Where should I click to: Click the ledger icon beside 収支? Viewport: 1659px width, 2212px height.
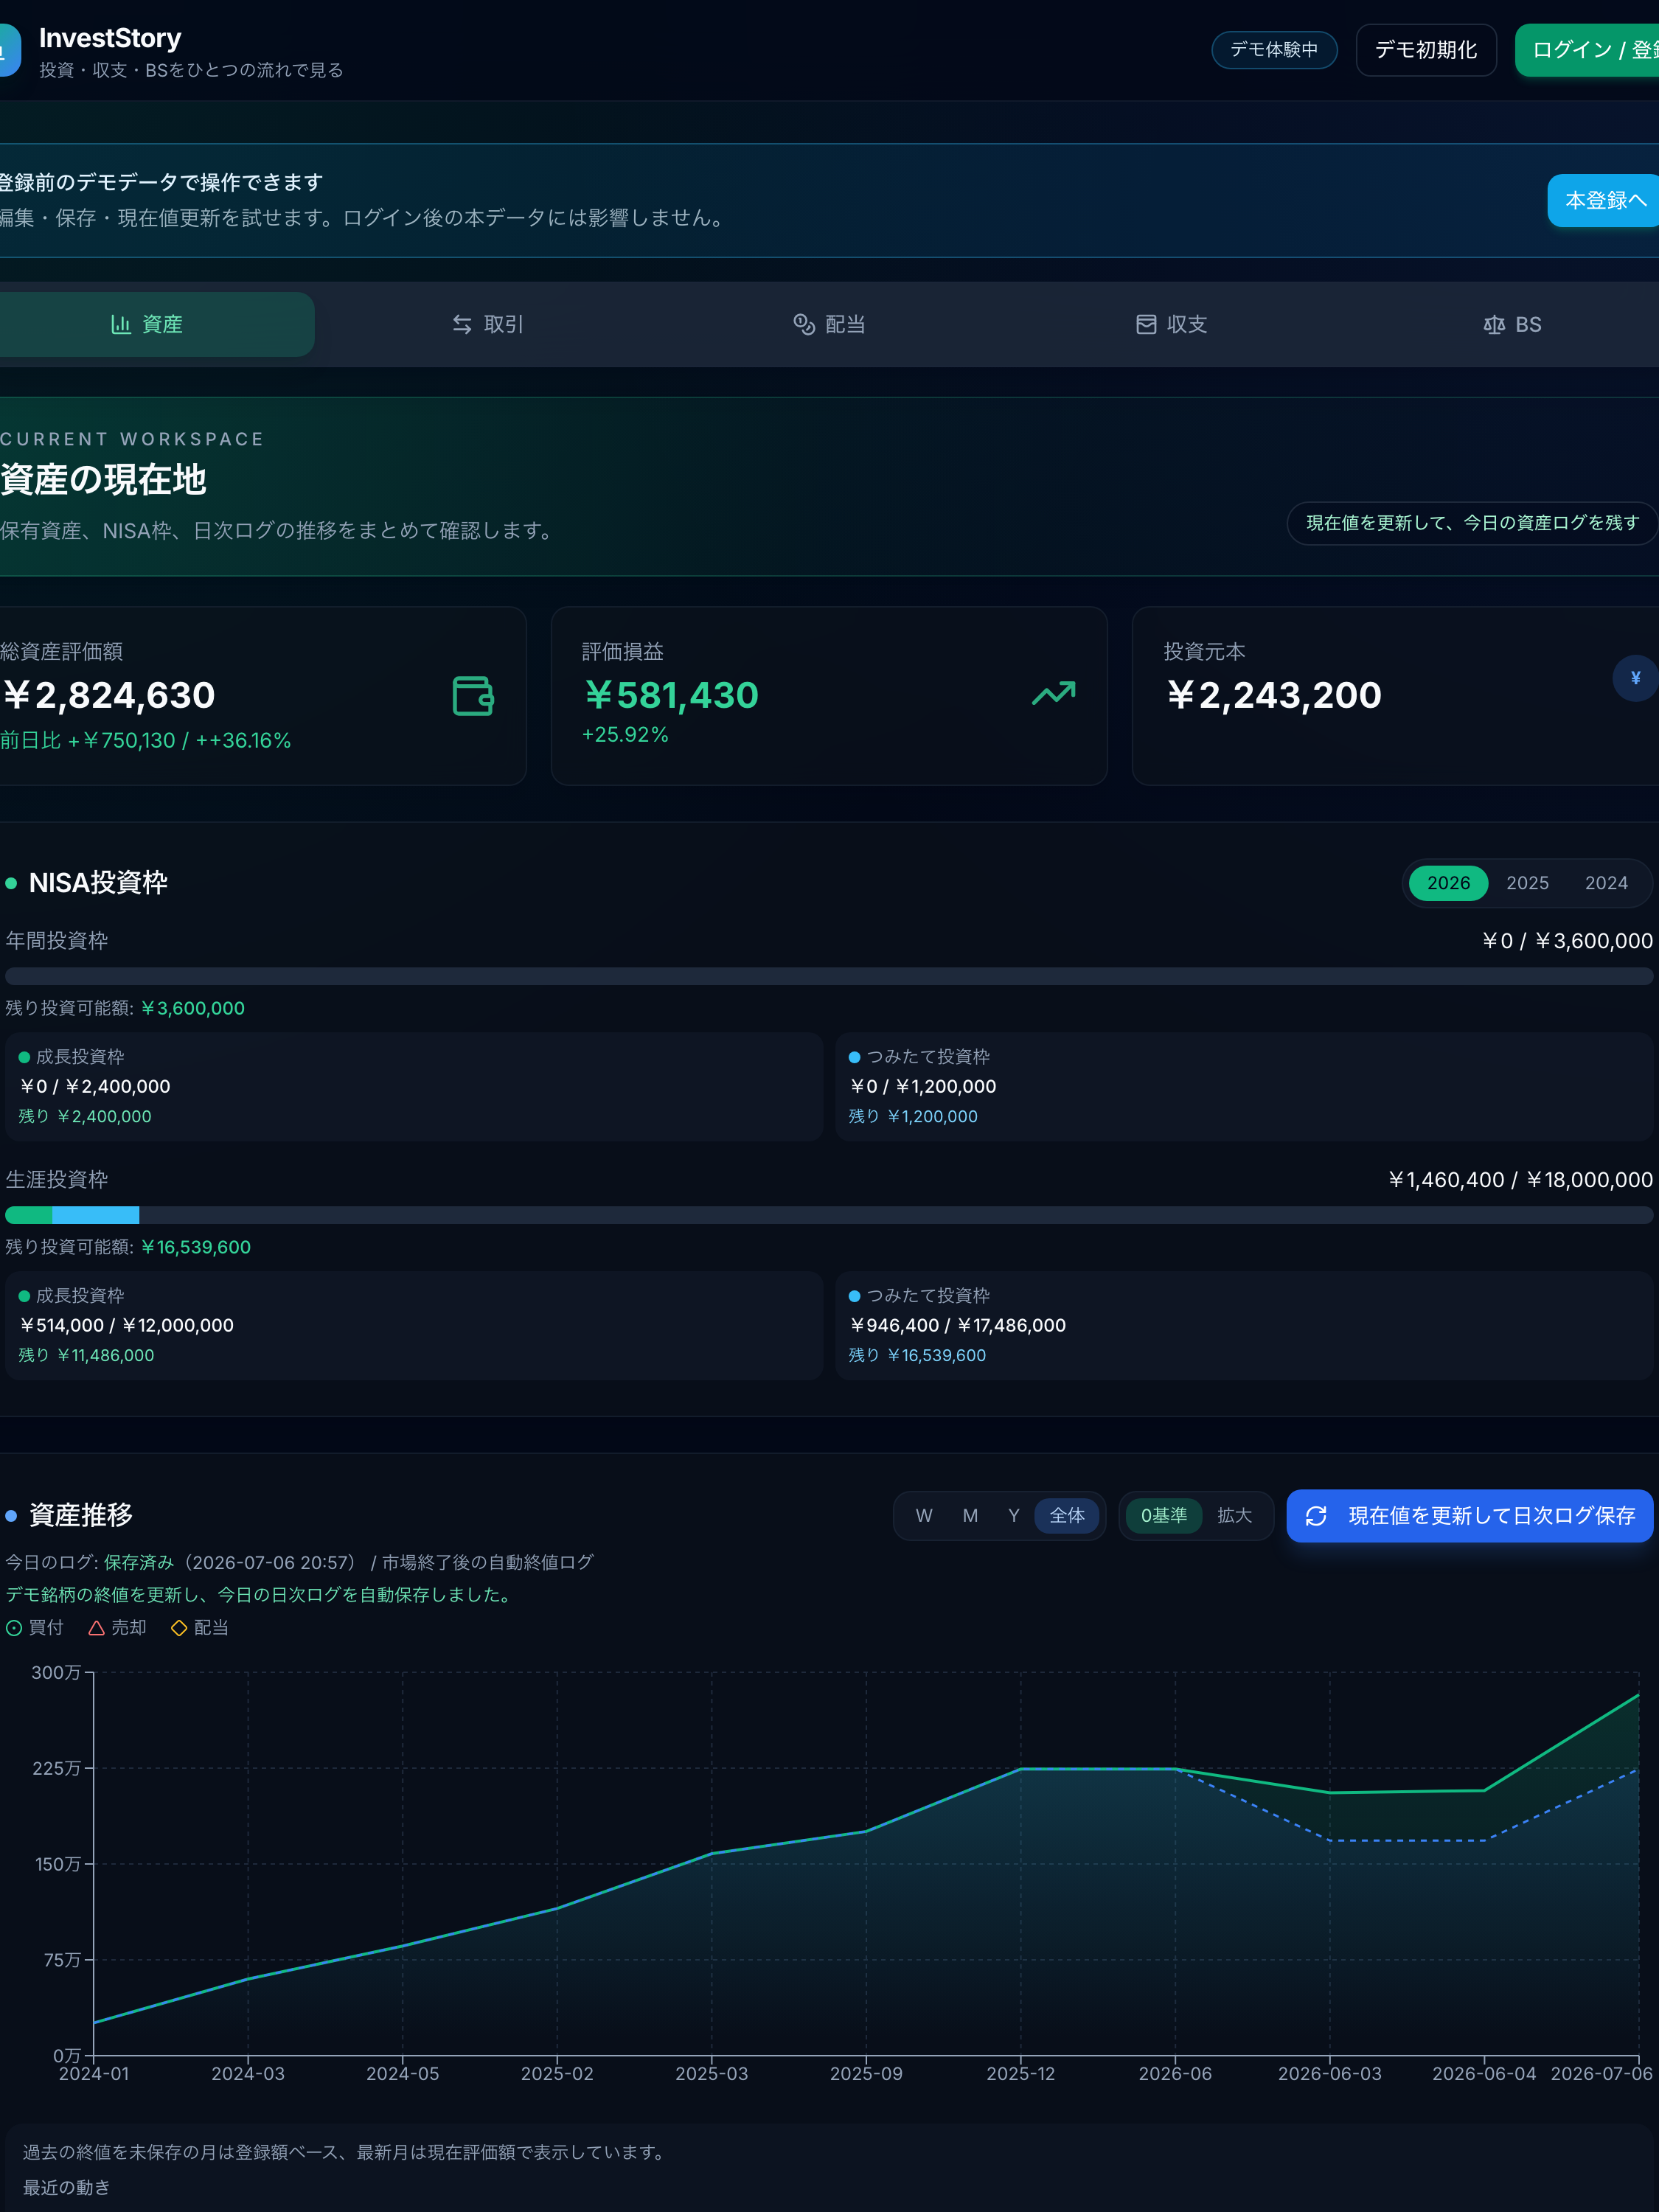click(1146, 324)
